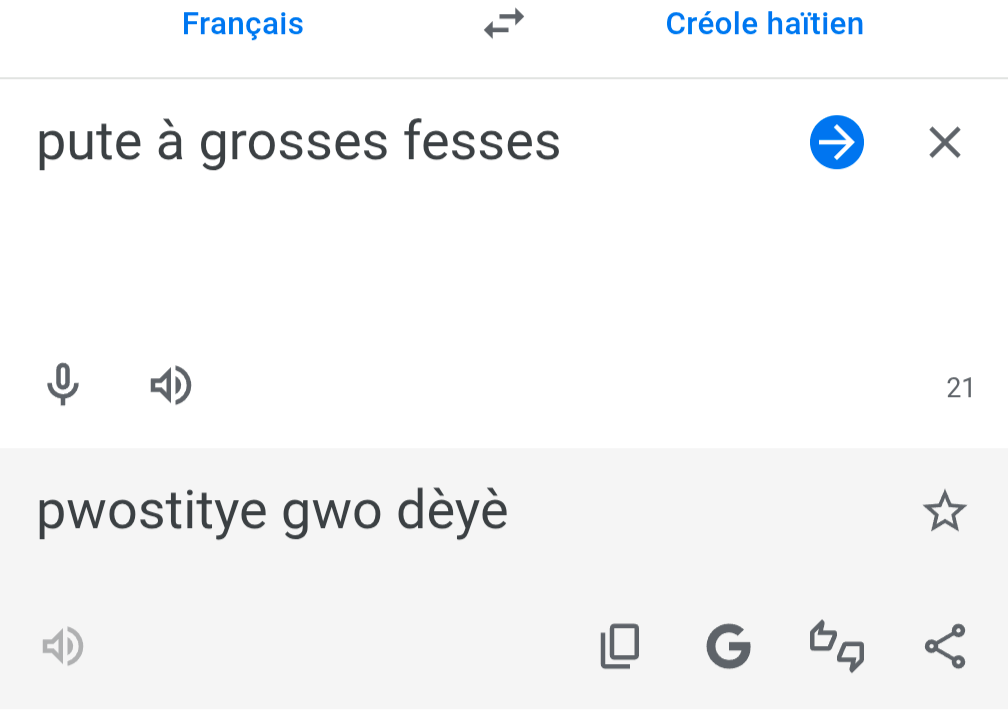The image size is (1008, 721).
Task: Play audio of the Haitian Creole translation
Action: click(63, 647)
